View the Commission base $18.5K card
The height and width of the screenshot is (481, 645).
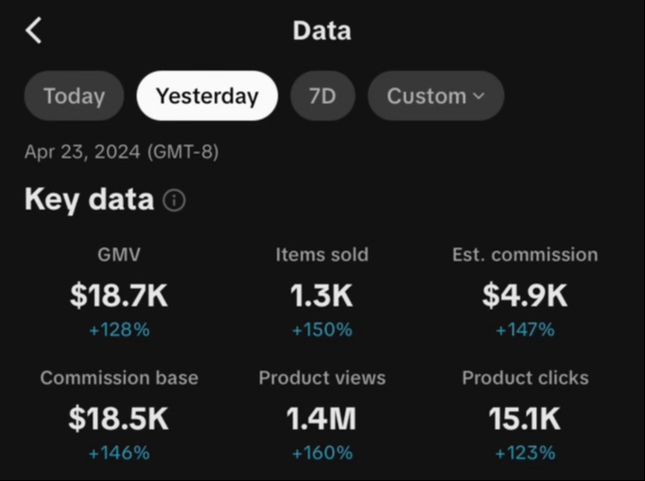pyautogui.click(x=119, y=418)
